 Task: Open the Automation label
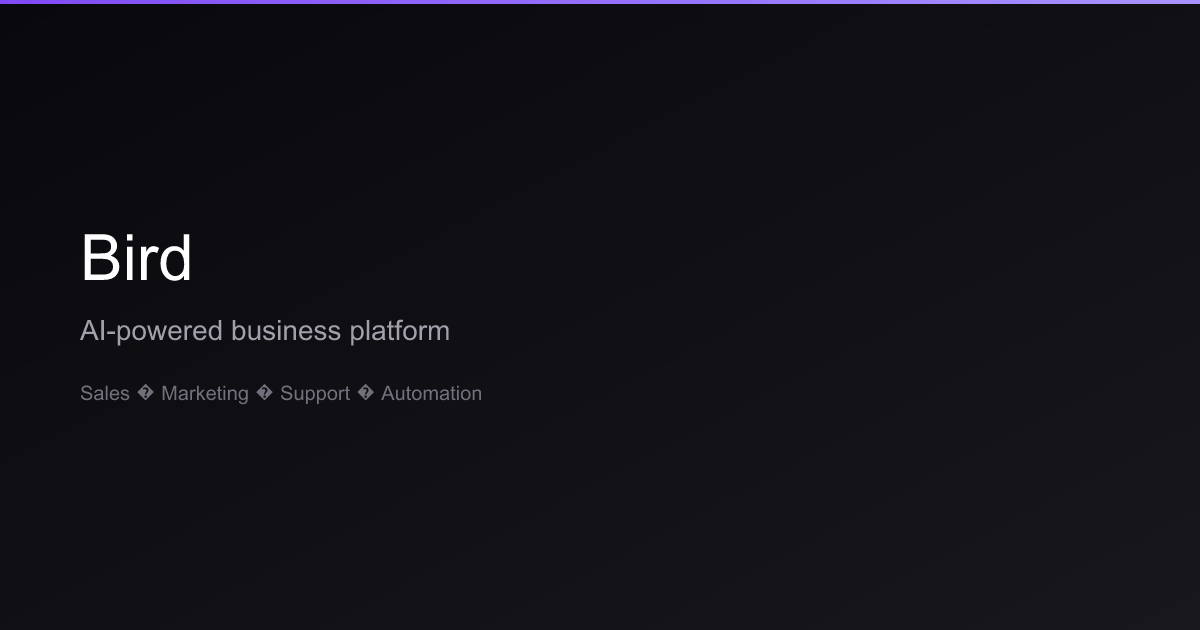point(431,394)
